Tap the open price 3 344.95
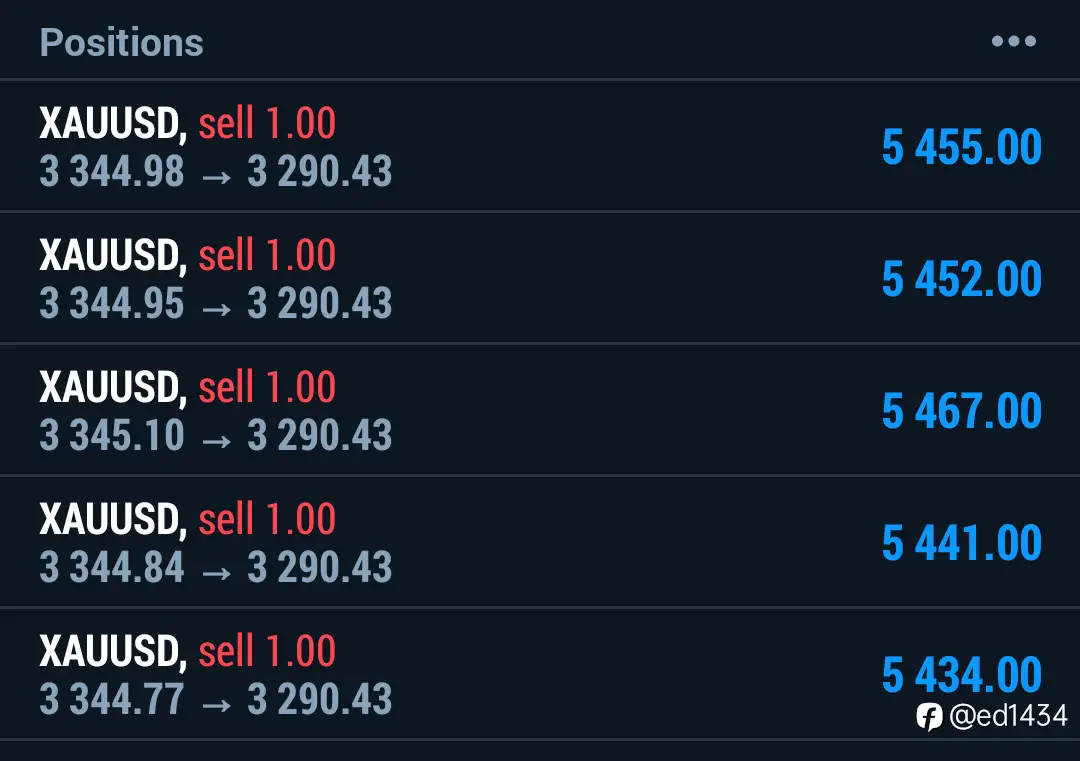Screen dimensions: 1080x761 (112, 304)
